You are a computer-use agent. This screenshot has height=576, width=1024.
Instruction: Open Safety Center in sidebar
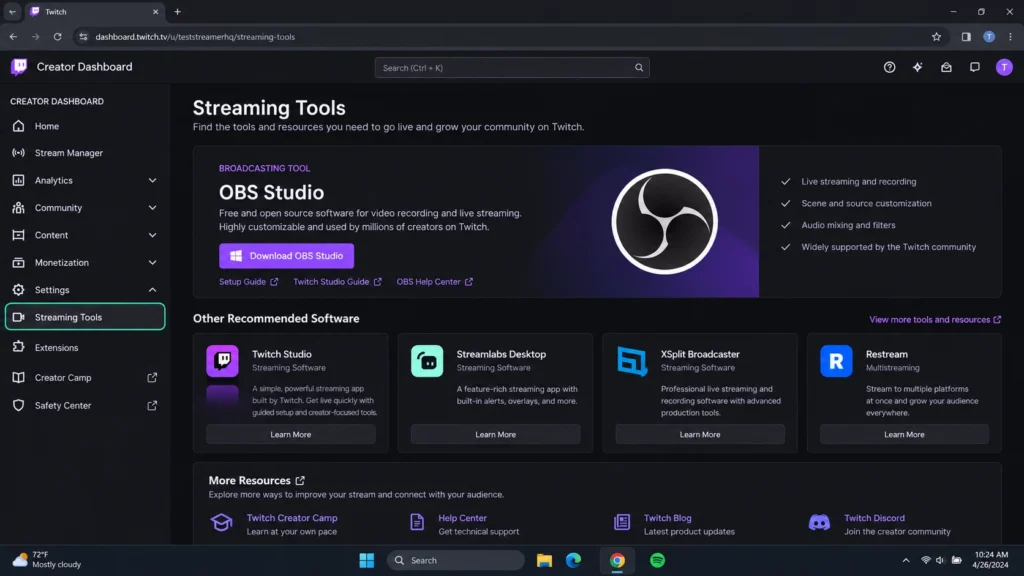pos(85,406)
